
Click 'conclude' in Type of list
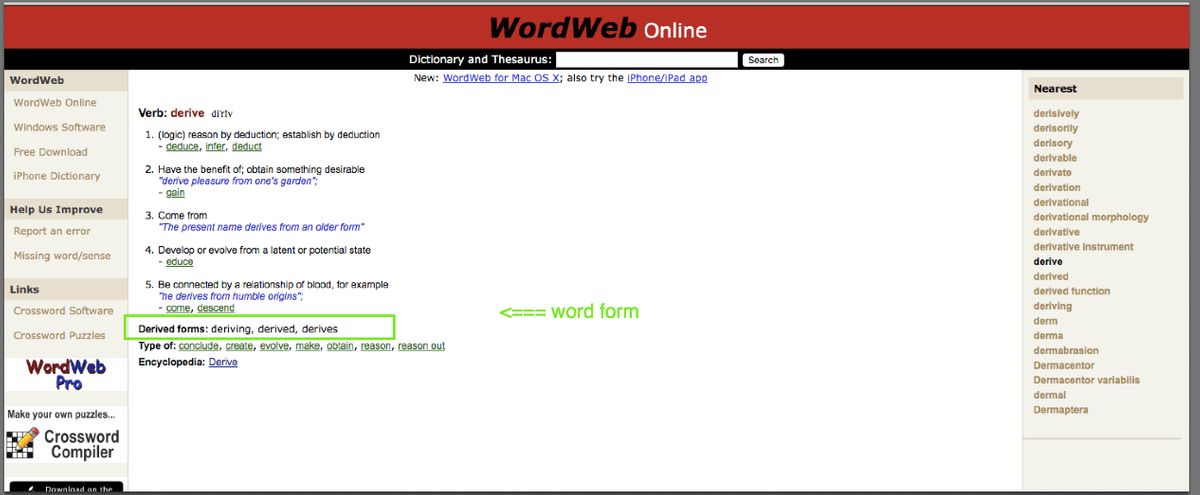click(x=200, y=346)
